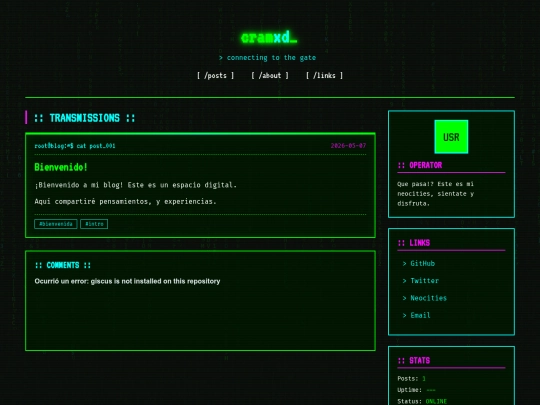Viewport: 540px width, 405px height.
Task: Click the 'Aquí compartiré pensamientos' paragraph
Action: coord(126,201)
